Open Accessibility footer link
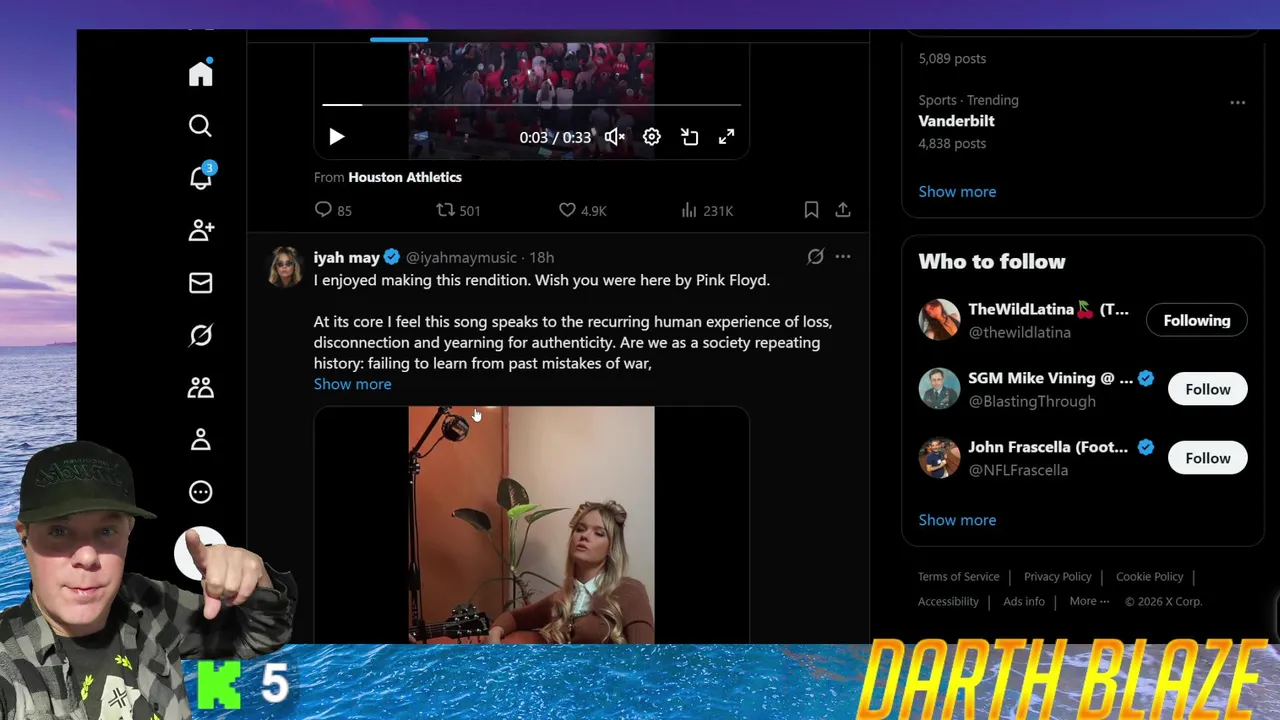The height and width of the screenshot is (720, 1280). pos(948,601)
